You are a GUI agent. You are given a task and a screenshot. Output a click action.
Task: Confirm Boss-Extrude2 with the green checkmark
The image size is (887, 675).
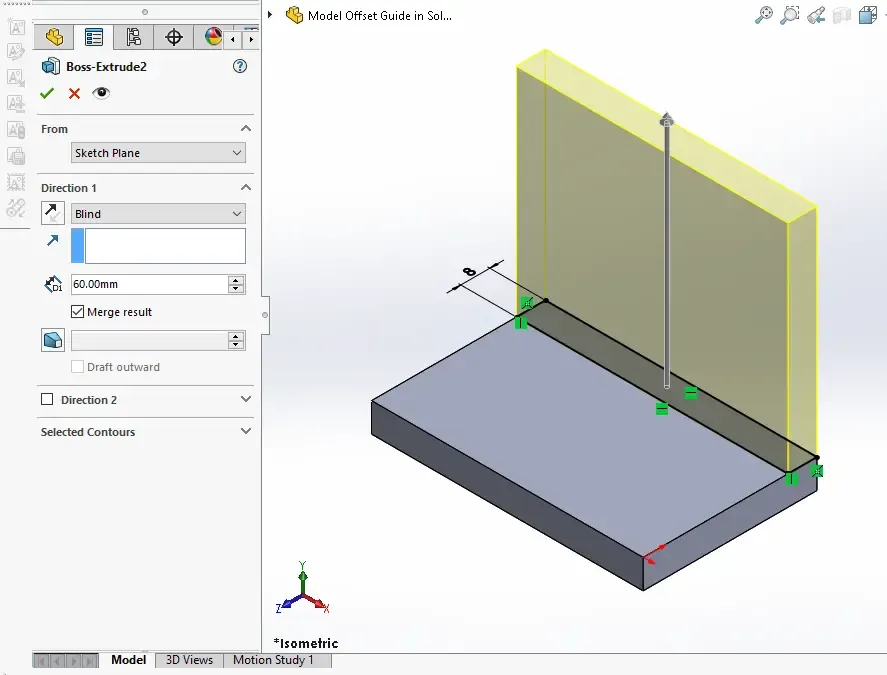[x=47, y=93]
